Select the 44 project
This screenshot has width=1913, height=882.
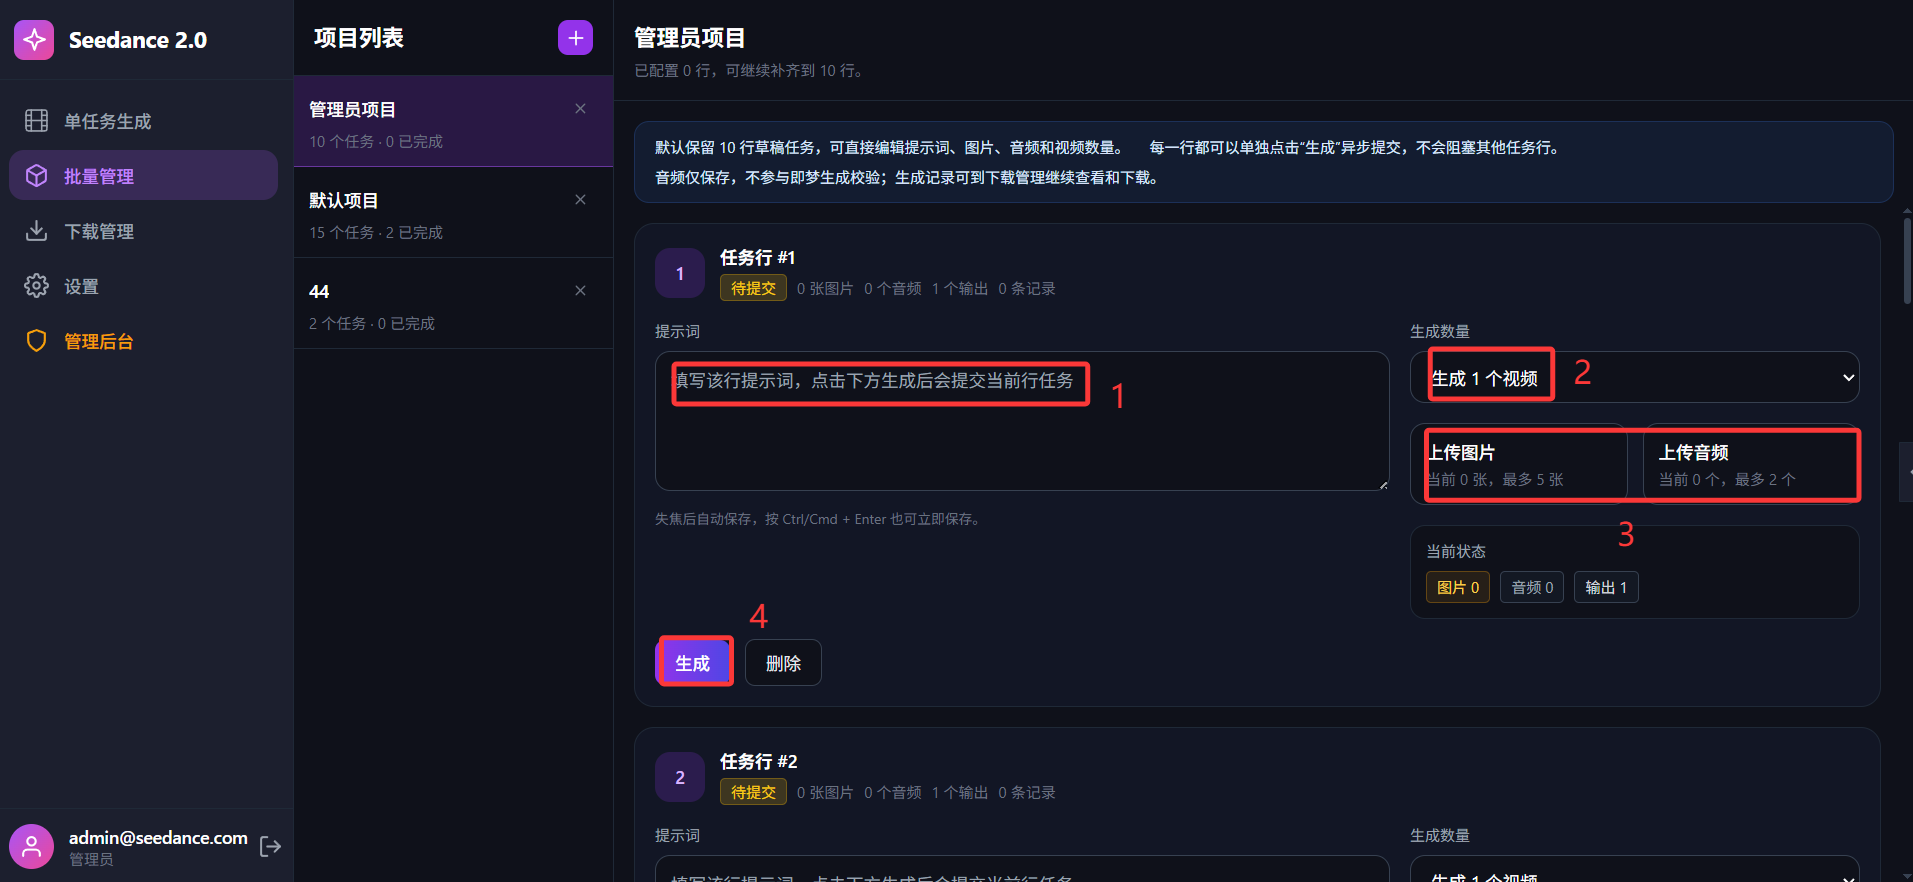[x=453, y=303]
